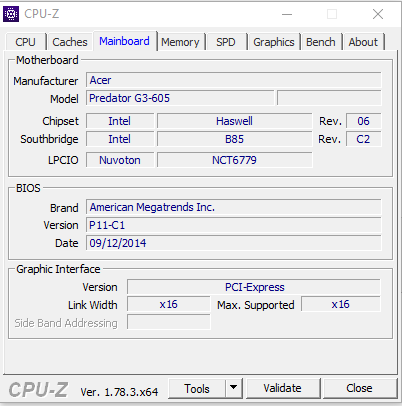The width and height of the screenshot is (402, 406).
Task: Select the Mainboard tab
Action: click(124, 41)
